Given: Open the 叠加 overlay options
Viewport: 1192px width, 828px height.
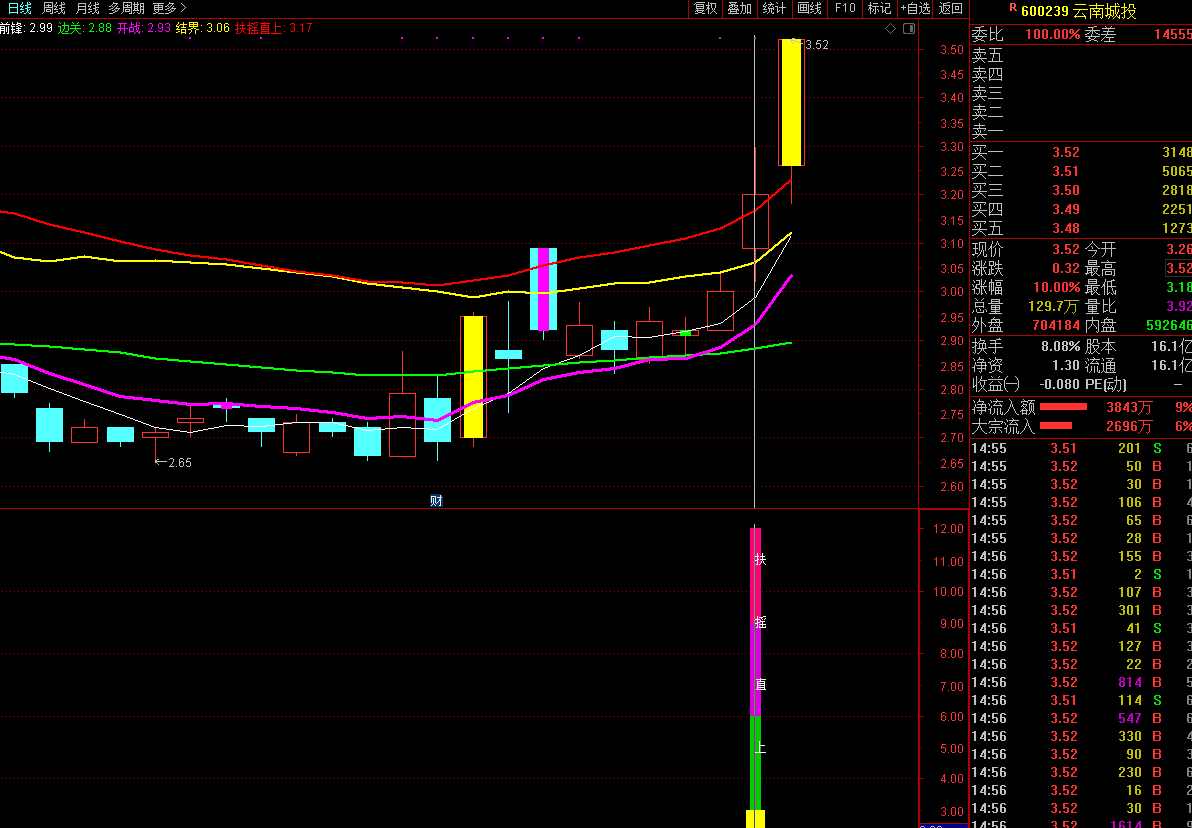Looking at the screenshot, I should (x=739, y=9).
